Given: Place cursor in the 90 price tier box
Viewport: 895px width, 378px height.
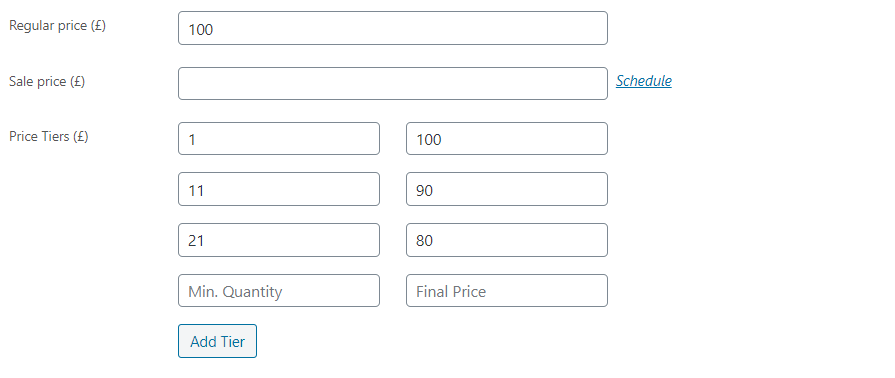Looking at the screenshot, I should [x=507, y=189].
